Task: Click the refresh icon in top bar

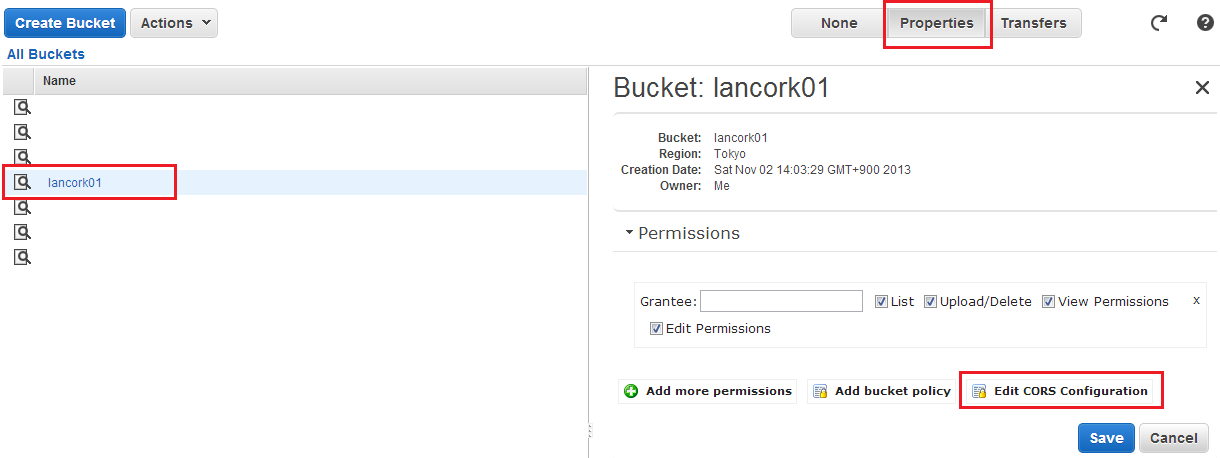Action: 1159,23
